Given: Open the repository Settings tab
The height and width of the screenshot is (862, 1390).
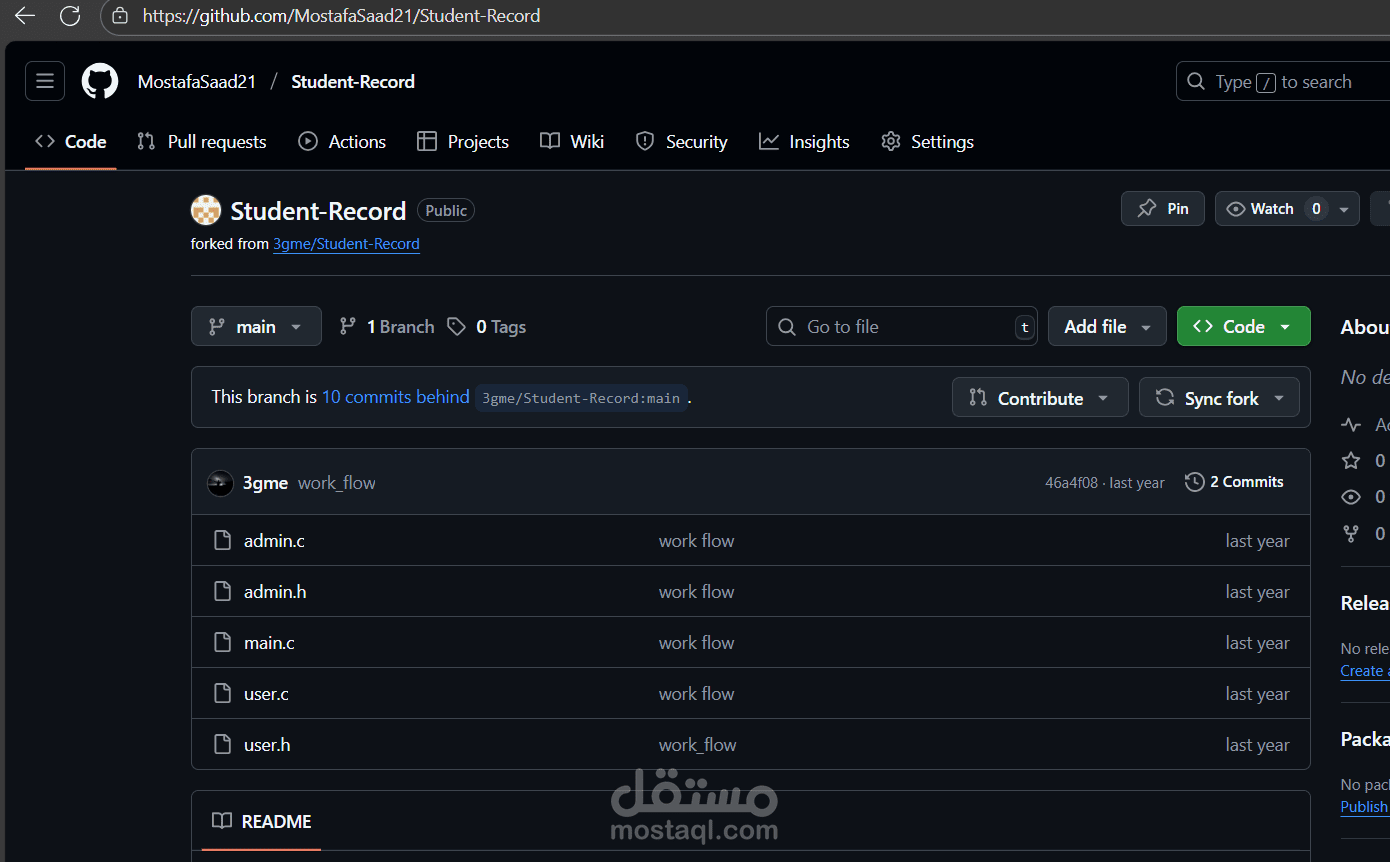Looking at the screenshot, I should 927,142.
